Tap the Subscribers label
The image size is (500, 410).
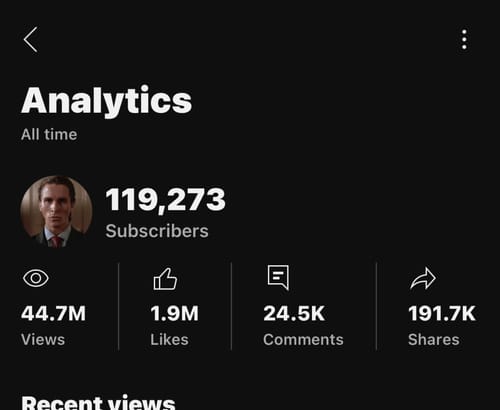pyautogui.click(x=157, y=231)
